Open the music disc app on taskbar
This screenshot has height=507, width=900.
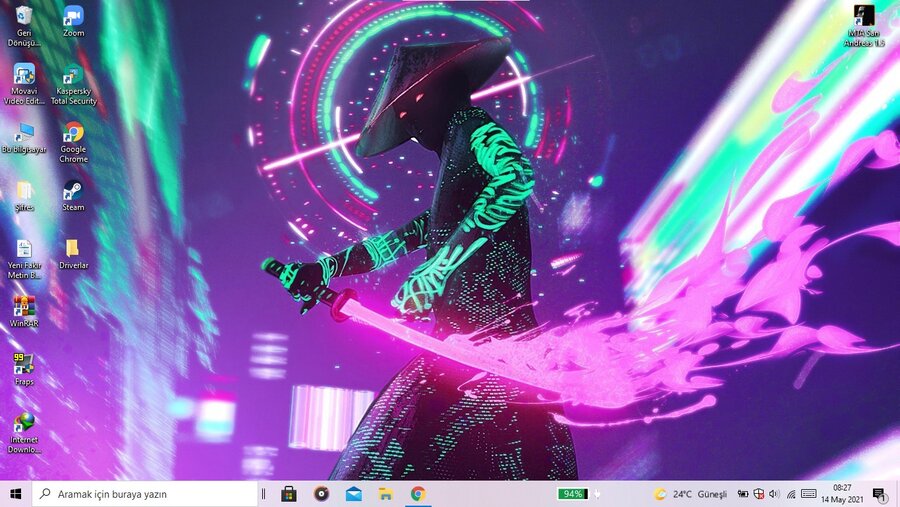click(321, 494)
